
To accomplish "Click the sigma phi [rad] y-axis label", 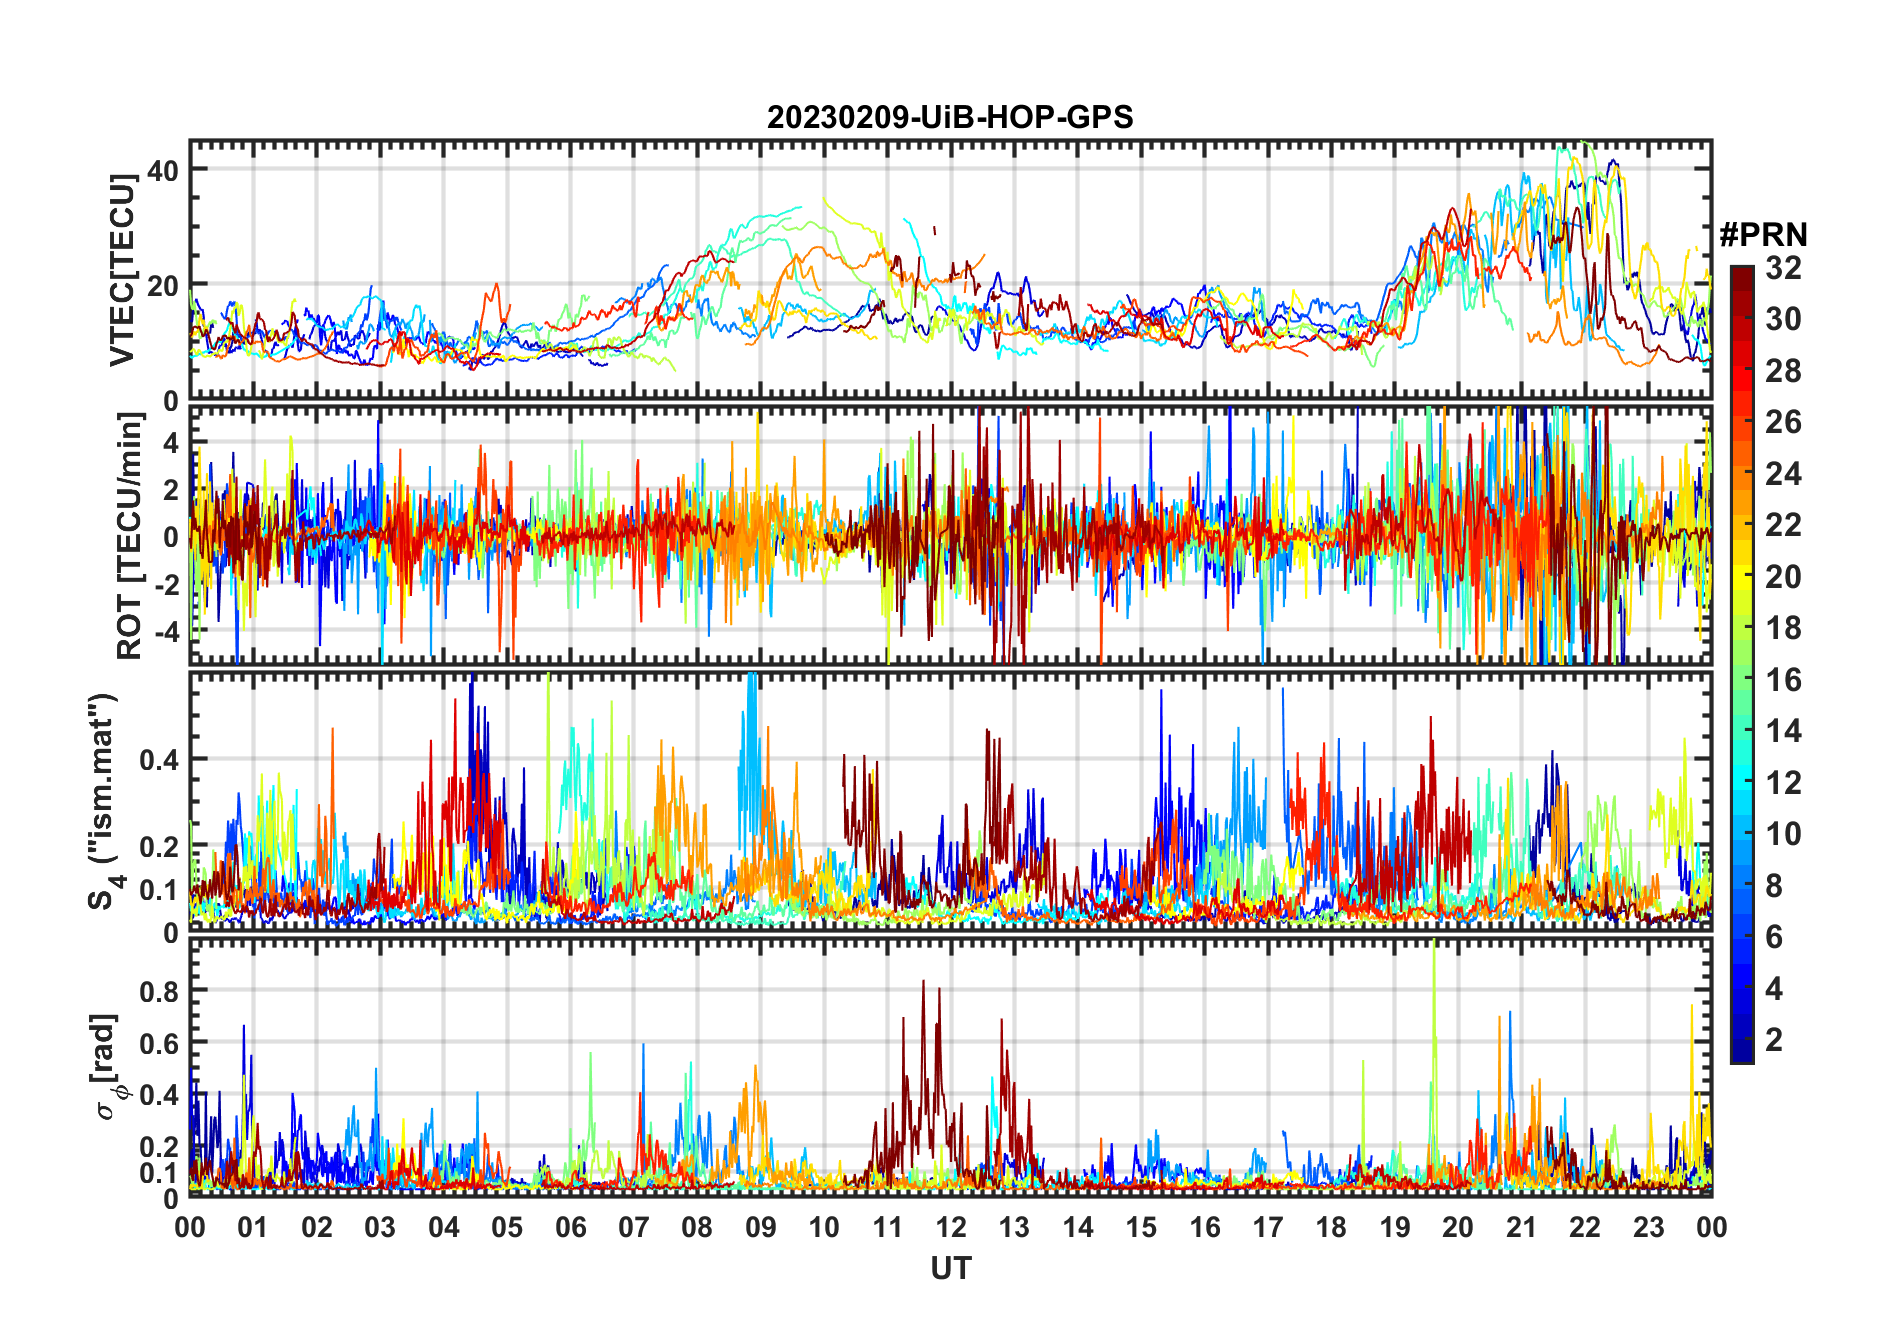I will click(105, 1067).
